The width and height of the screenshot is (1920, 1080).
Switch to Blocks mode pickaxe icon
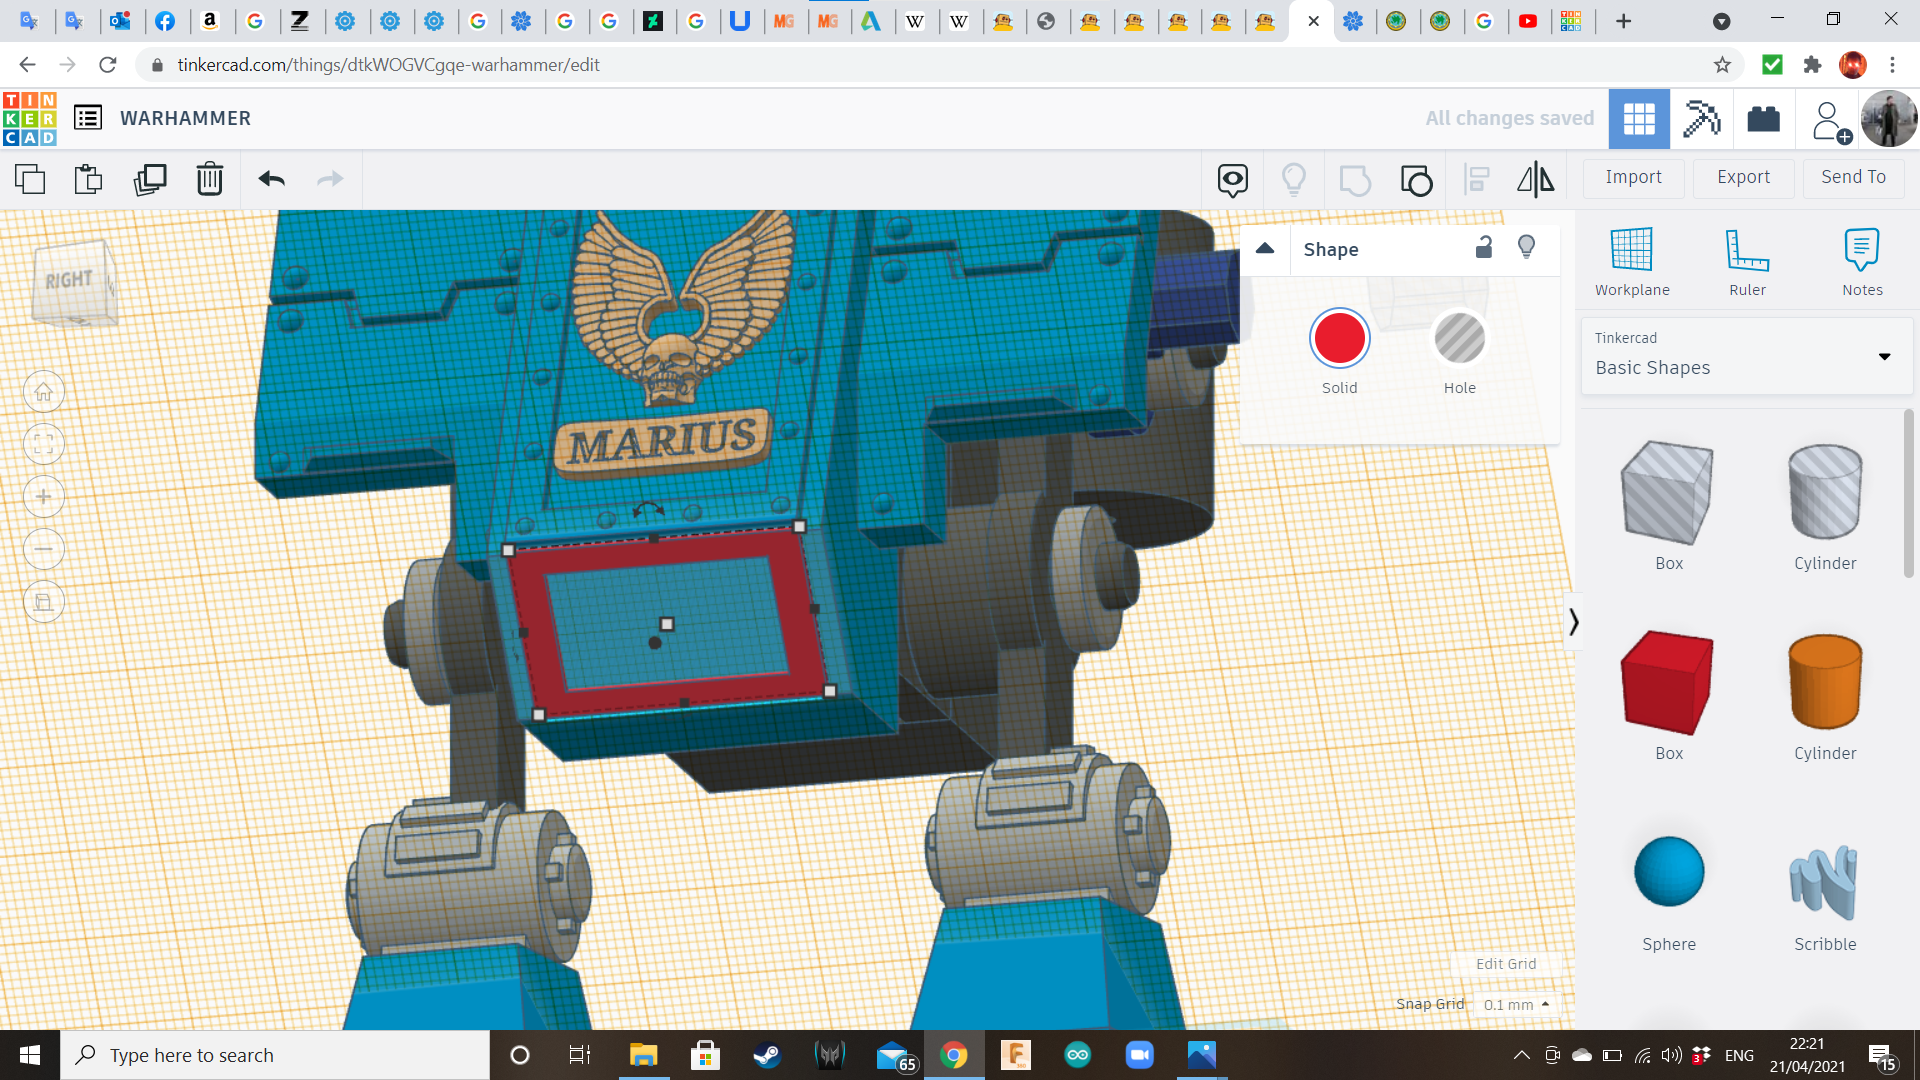pyautogui.click(x=1700, y=119)
